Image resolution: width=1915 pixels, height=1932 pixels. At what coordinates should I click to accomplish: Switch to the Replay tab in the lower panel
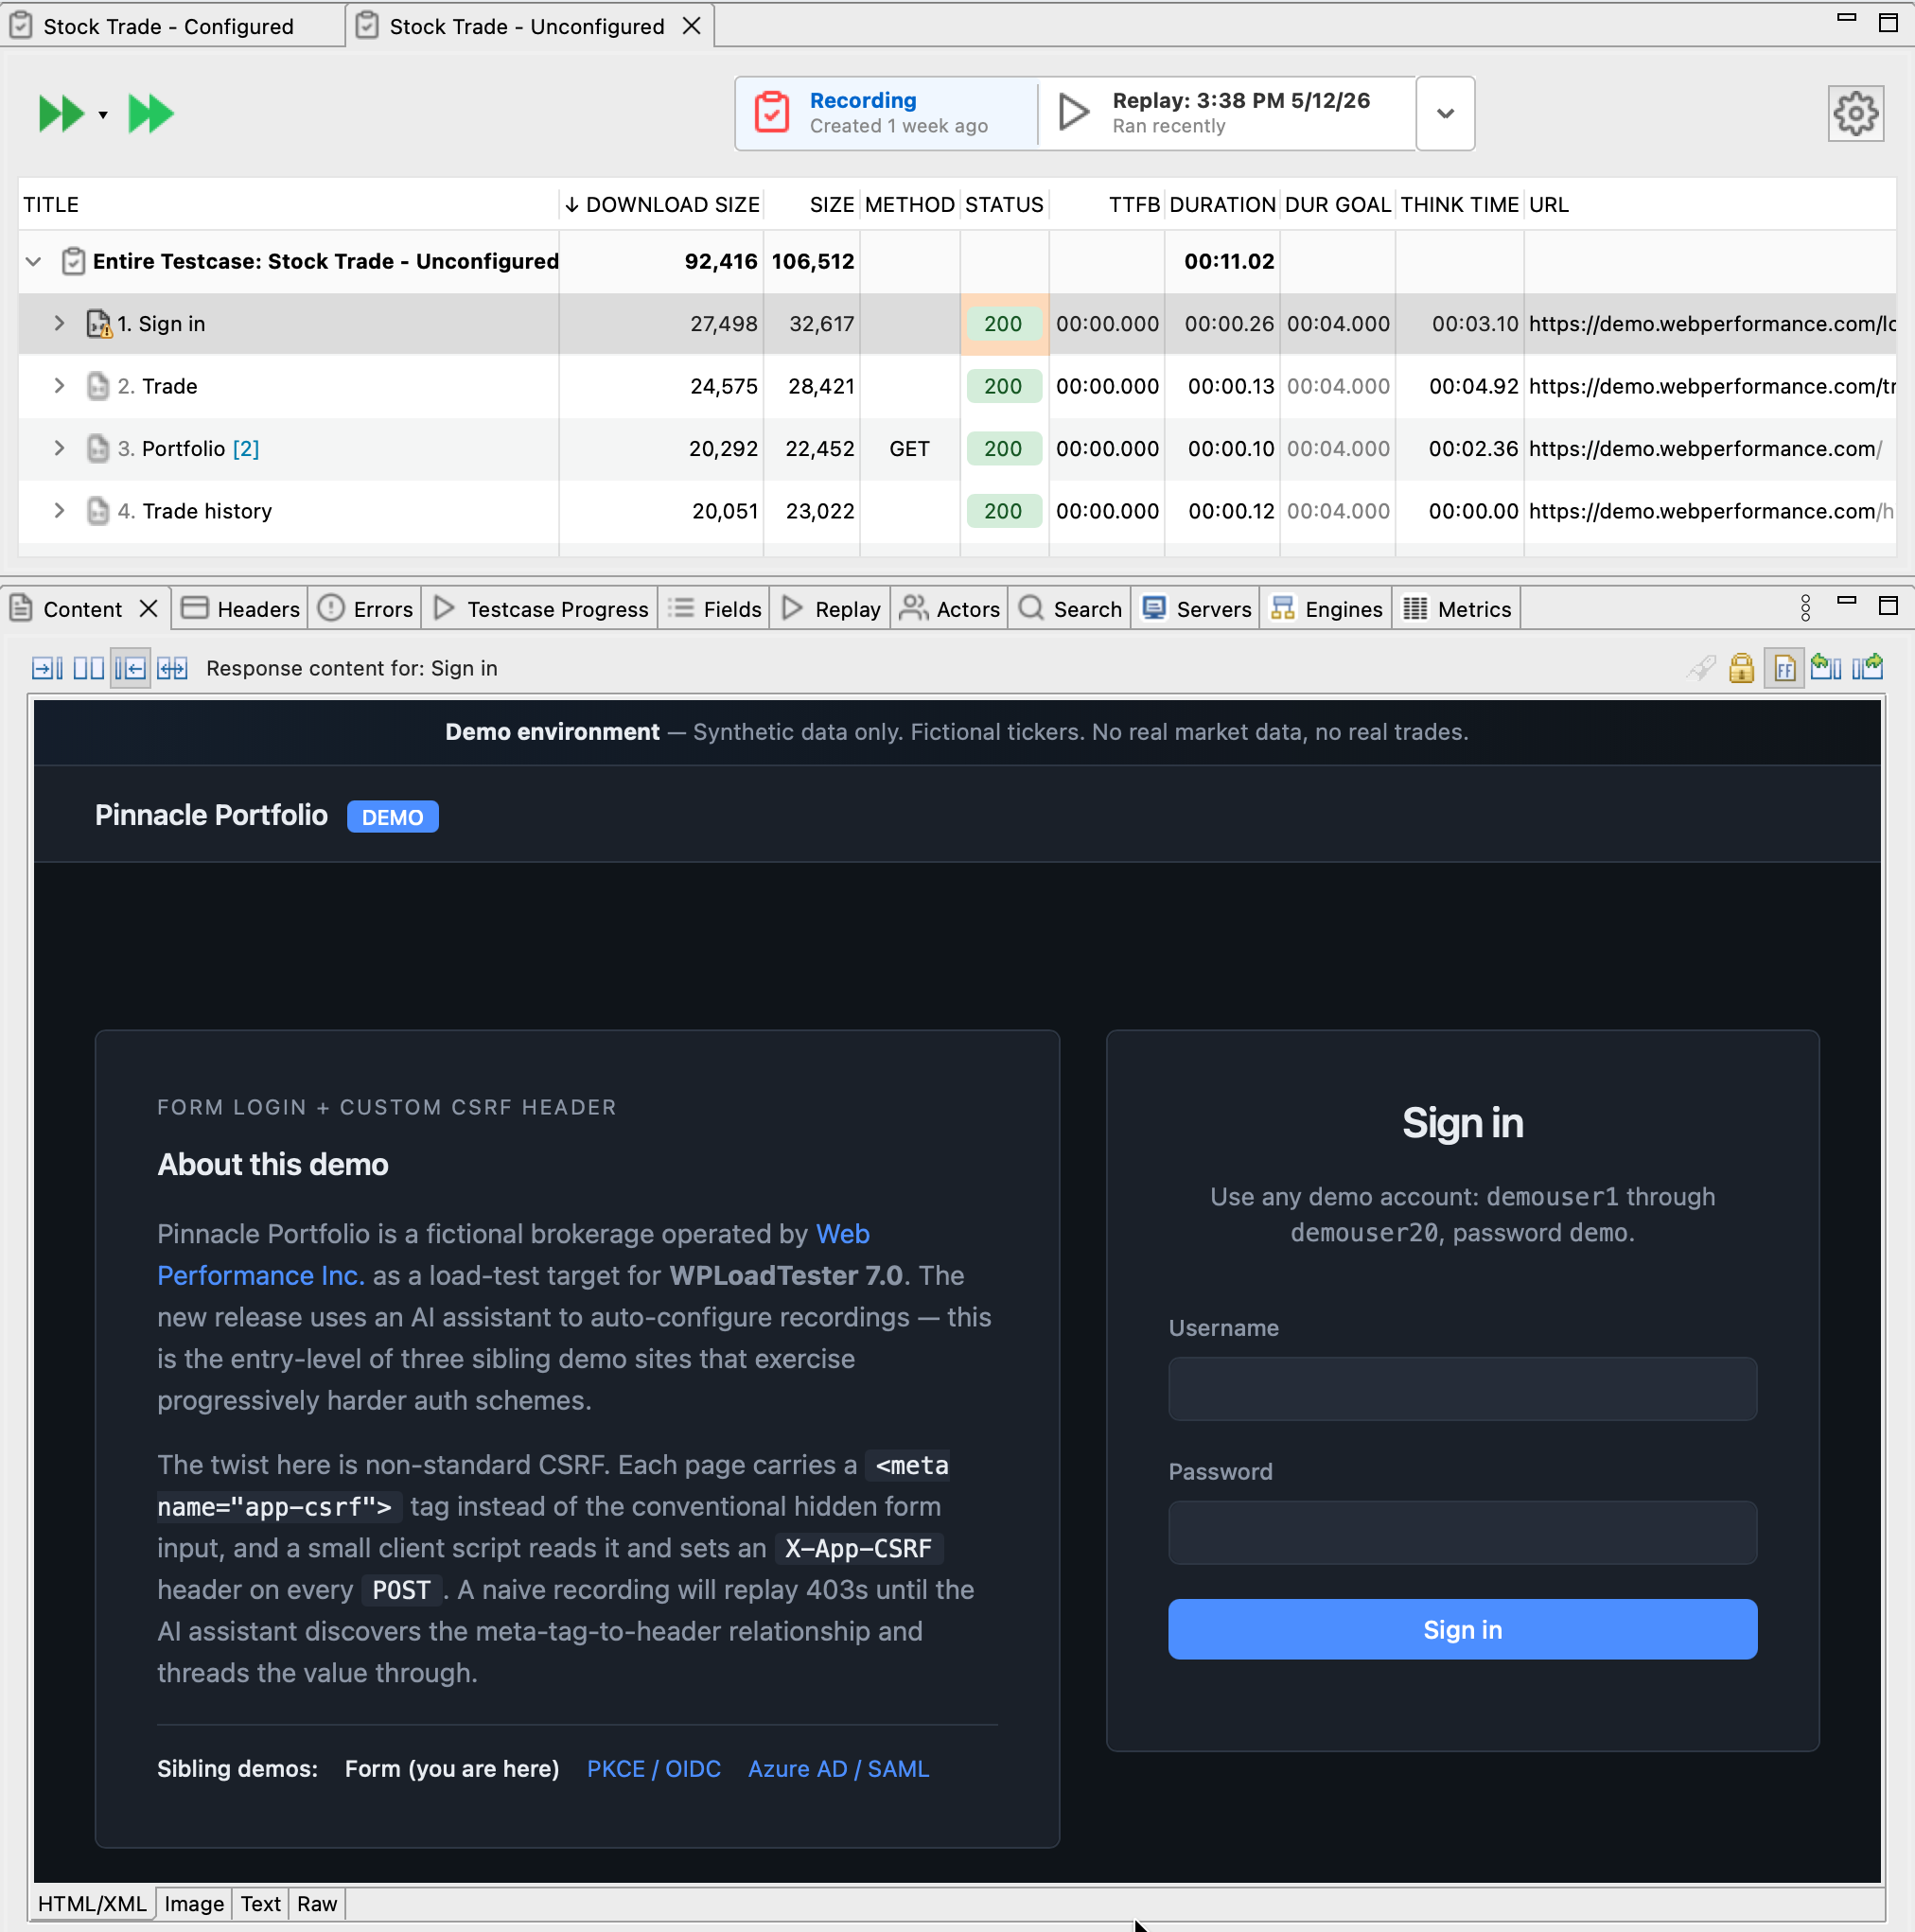pos(831,609)
